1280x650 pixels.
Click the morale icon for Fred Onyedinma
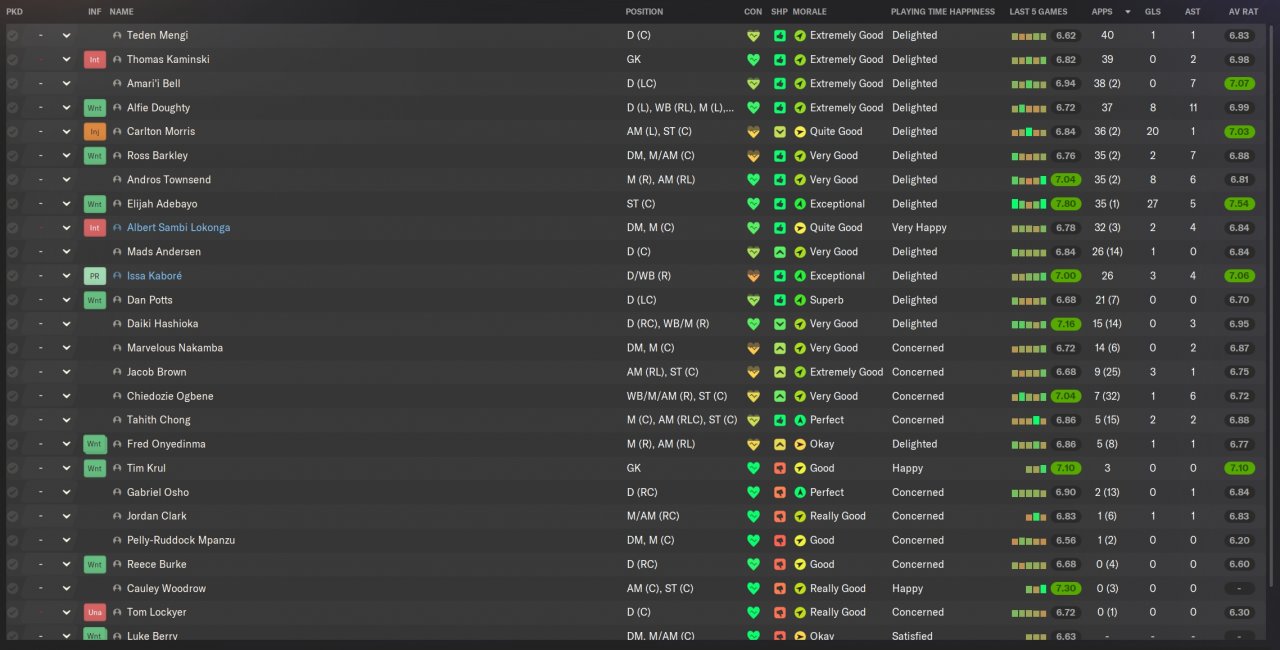pyautogui.click(x=800, y=444)
